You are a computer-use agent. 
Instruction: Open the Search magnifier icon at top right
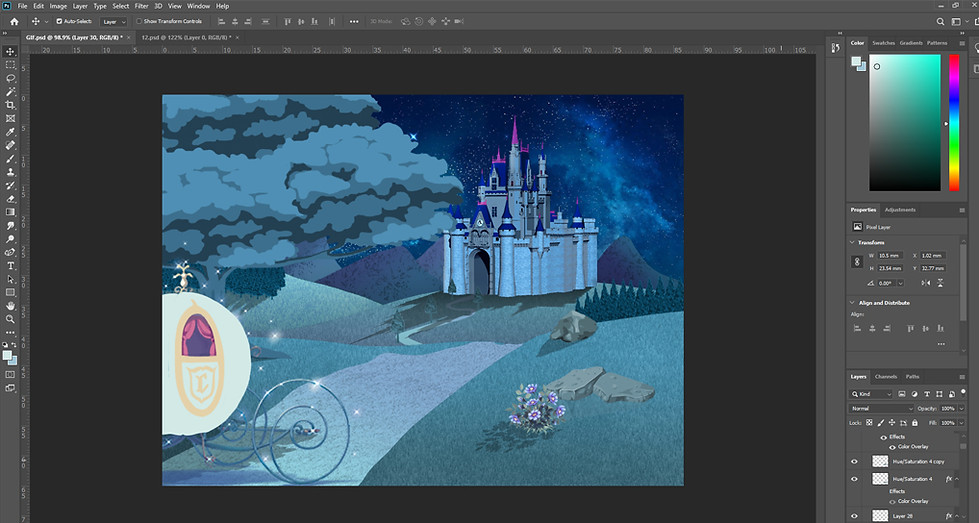point(940,21)
